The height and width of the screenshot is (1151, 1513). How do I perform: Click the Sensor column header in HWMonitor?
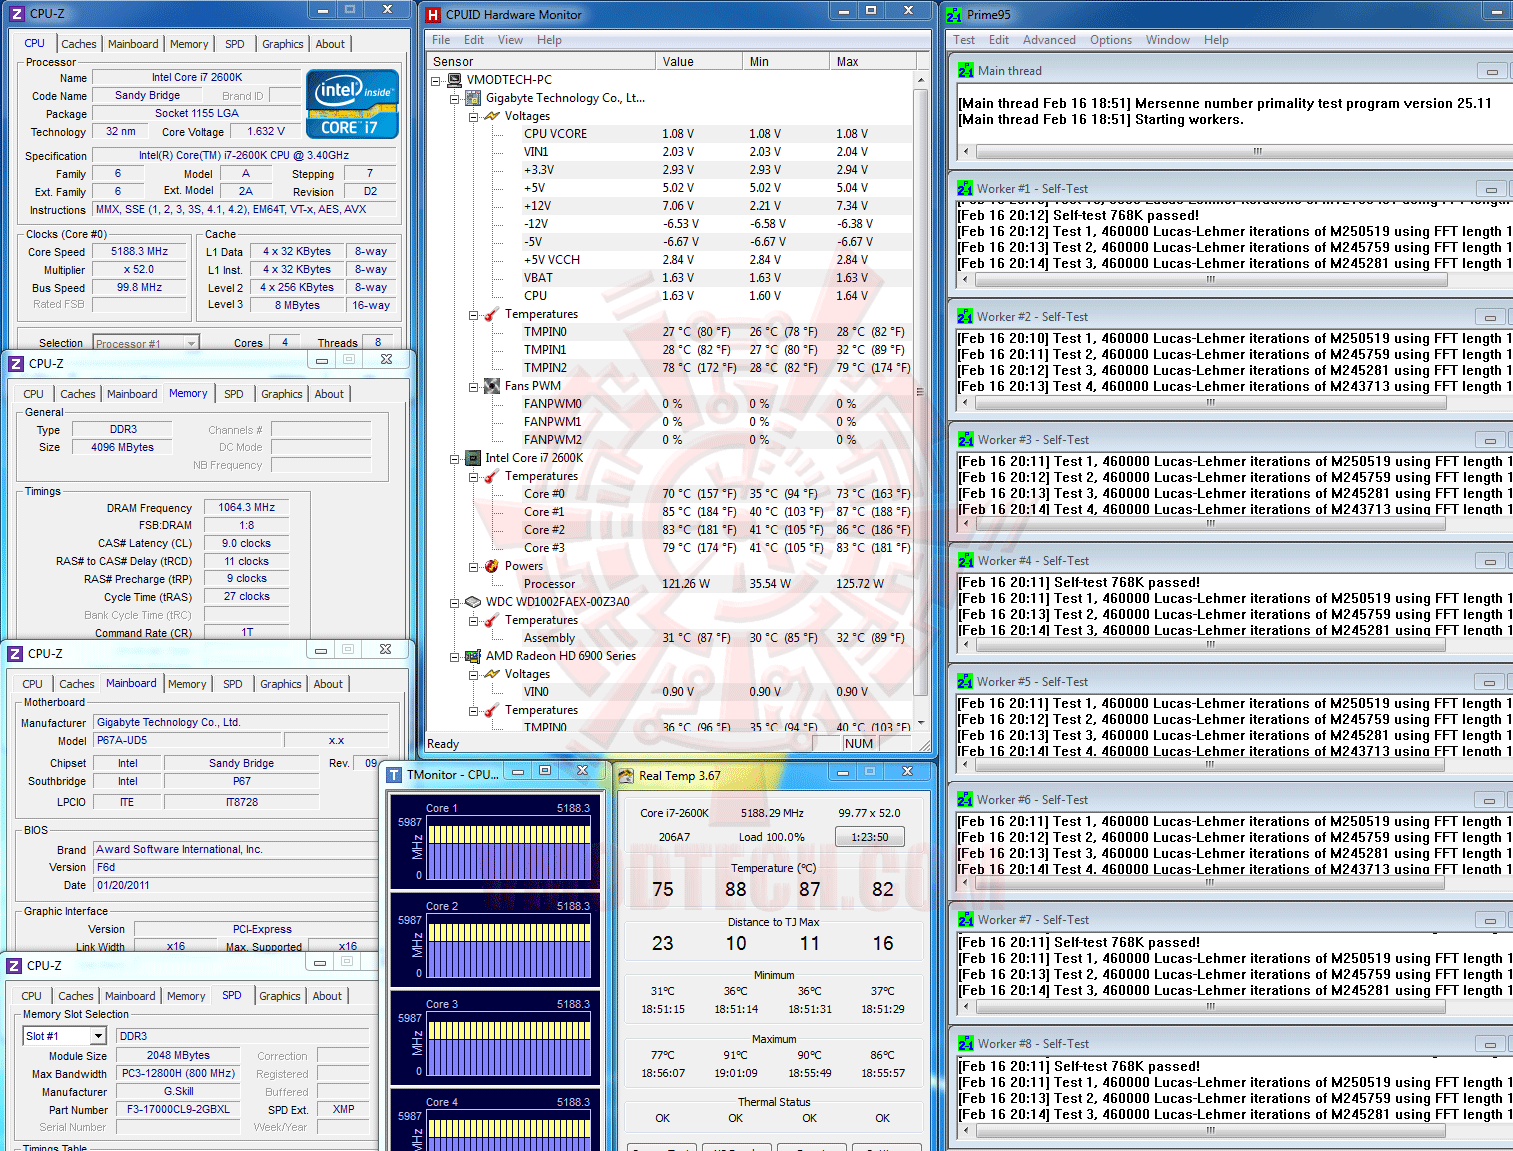click(x=541, y=62)
